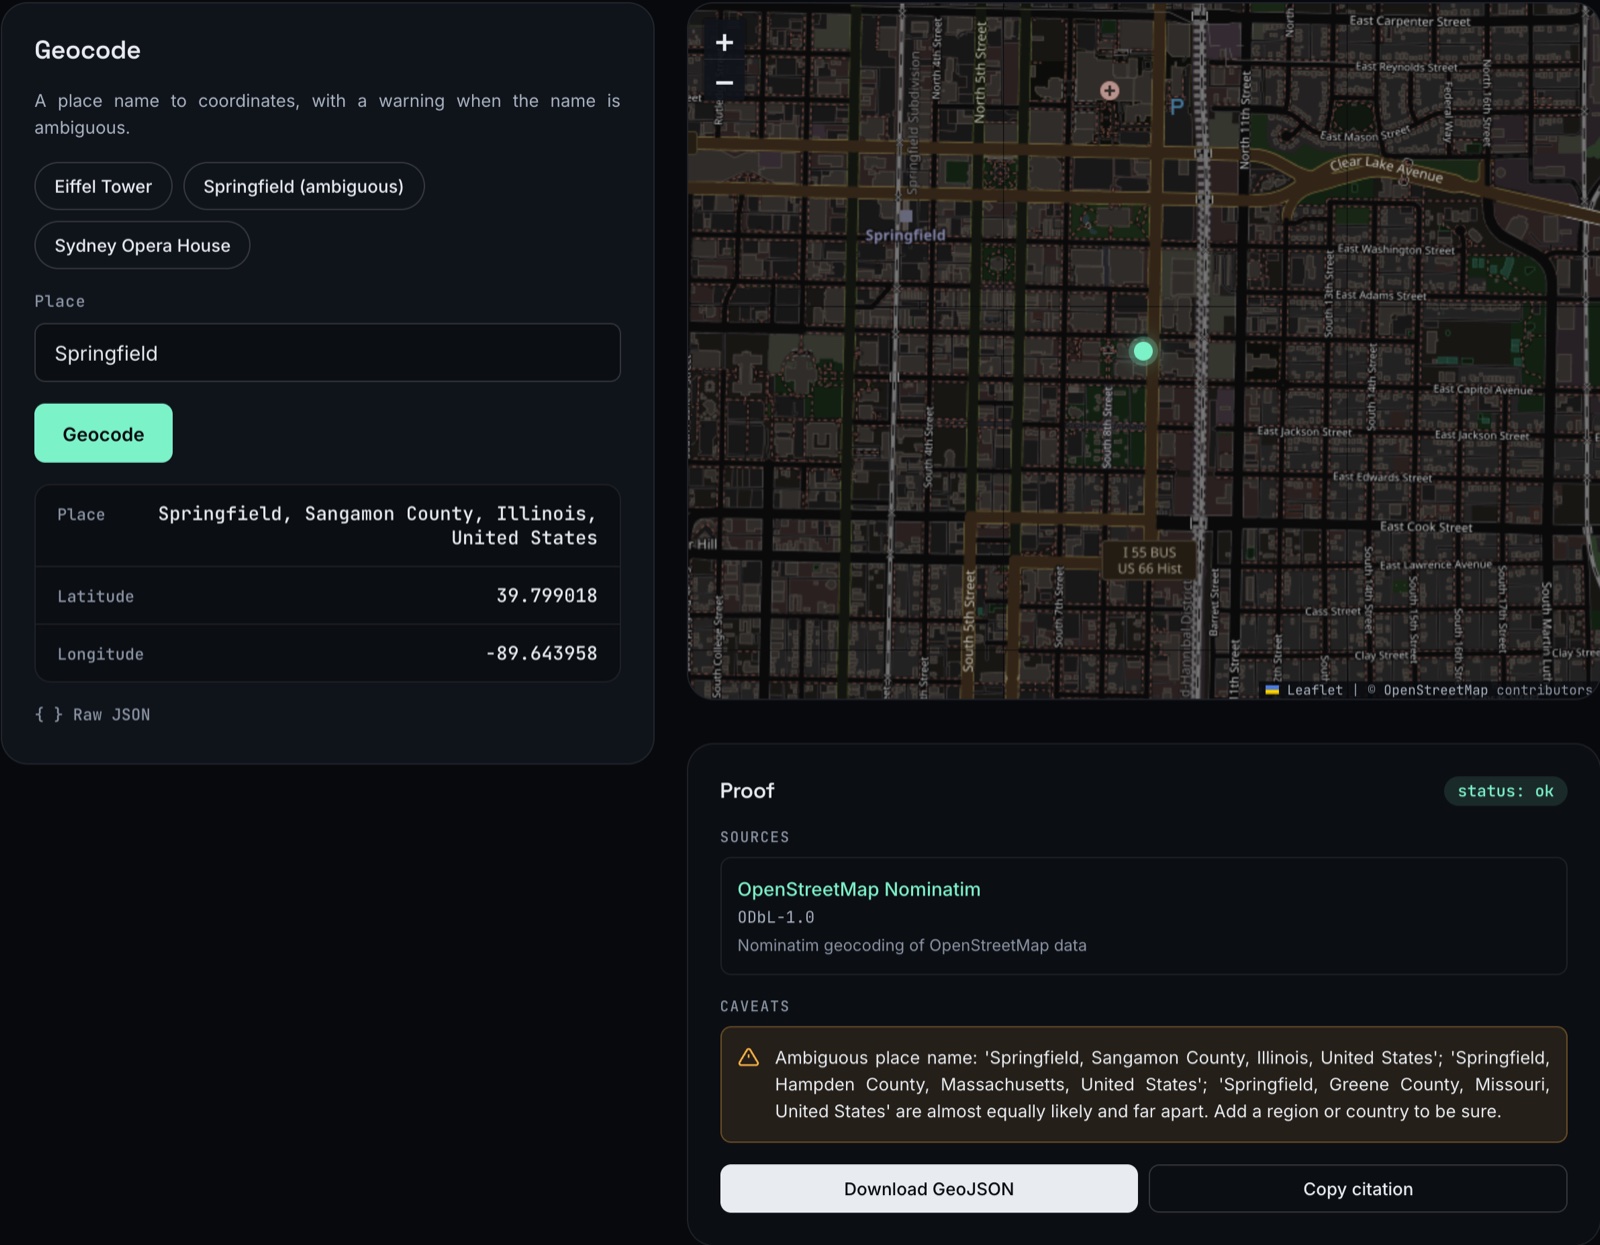Screen dimensions: 1600x1245
Task: Select the longitude value -89.643958
Action: pyautogui.click(x=541, y=653)
